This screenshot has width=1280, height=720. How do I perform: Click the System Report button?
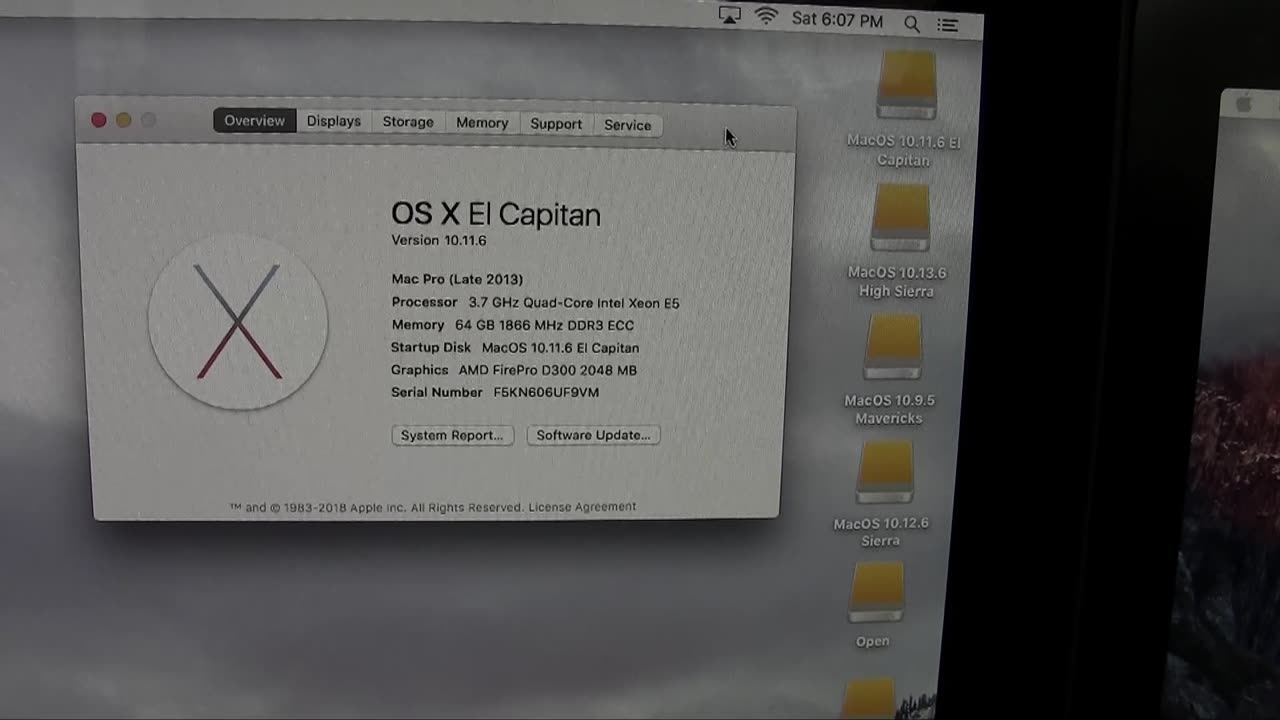tap(452, 435)
